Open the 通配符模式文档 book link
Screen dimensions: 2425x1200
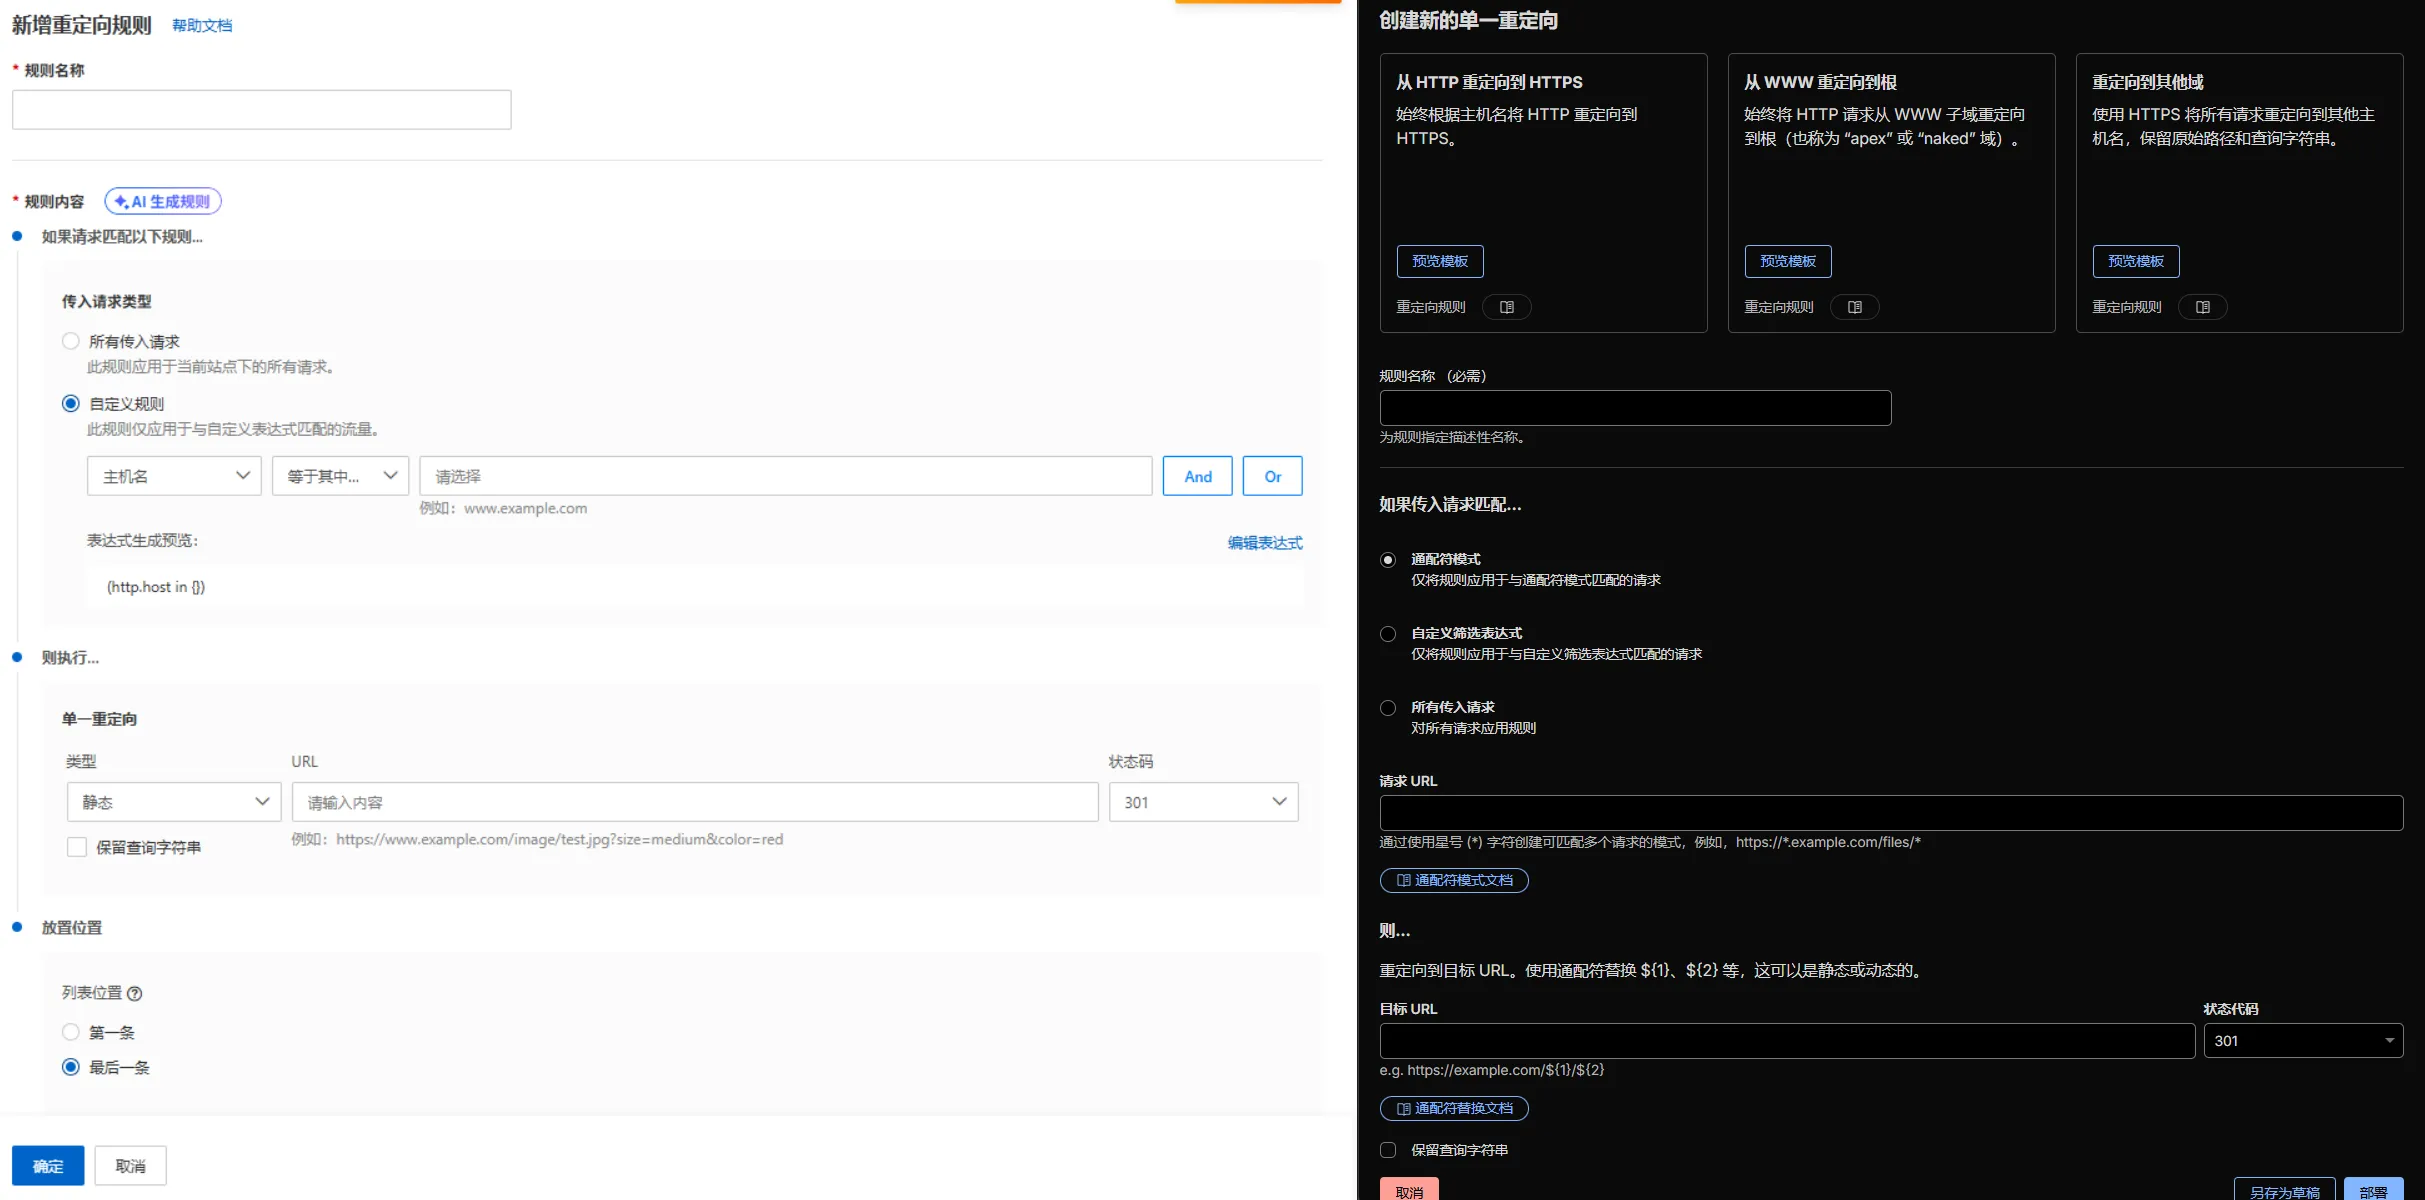[x=1454, y=880]
